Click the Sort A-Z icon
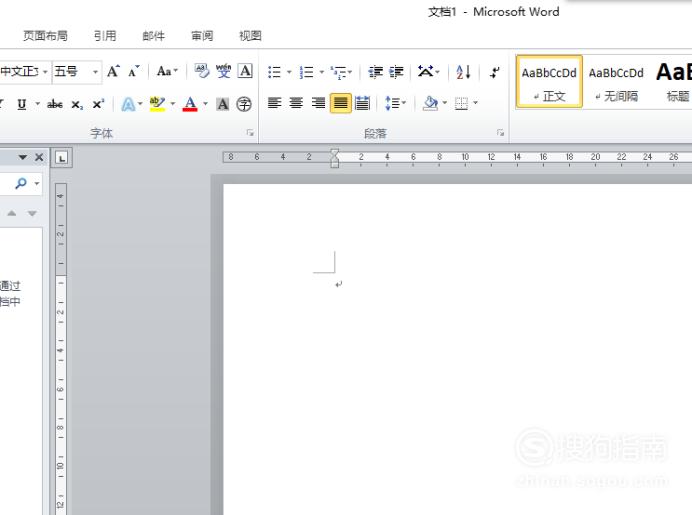Viewport: 692px width, 515px height. (x=463, y=72)
